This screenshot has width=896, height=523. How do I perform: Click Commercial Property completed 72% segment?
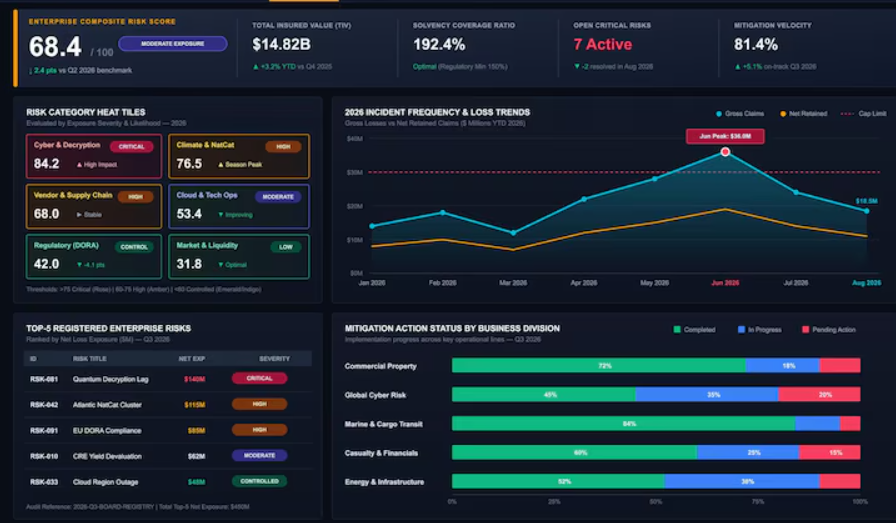pos(599,366)
